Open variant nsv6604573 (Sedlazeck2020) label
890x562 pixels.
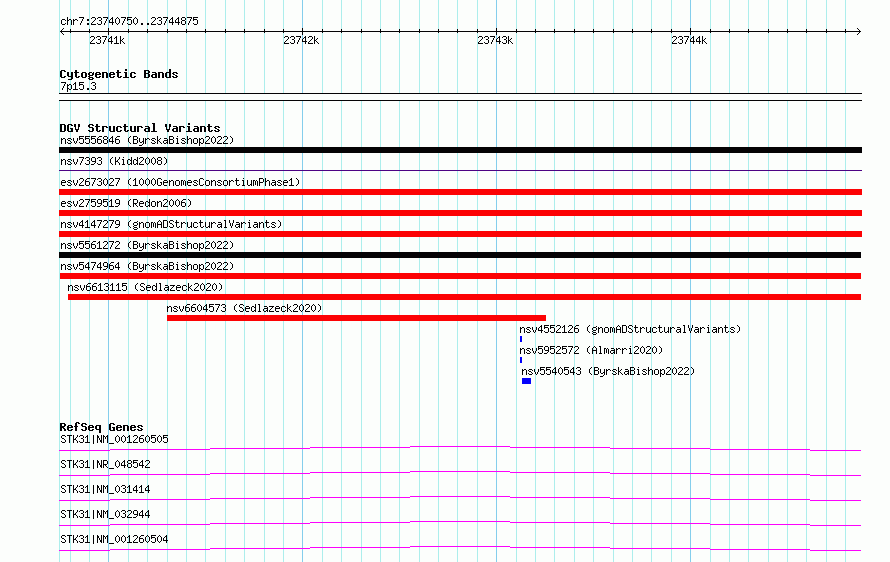coord(244,308)
